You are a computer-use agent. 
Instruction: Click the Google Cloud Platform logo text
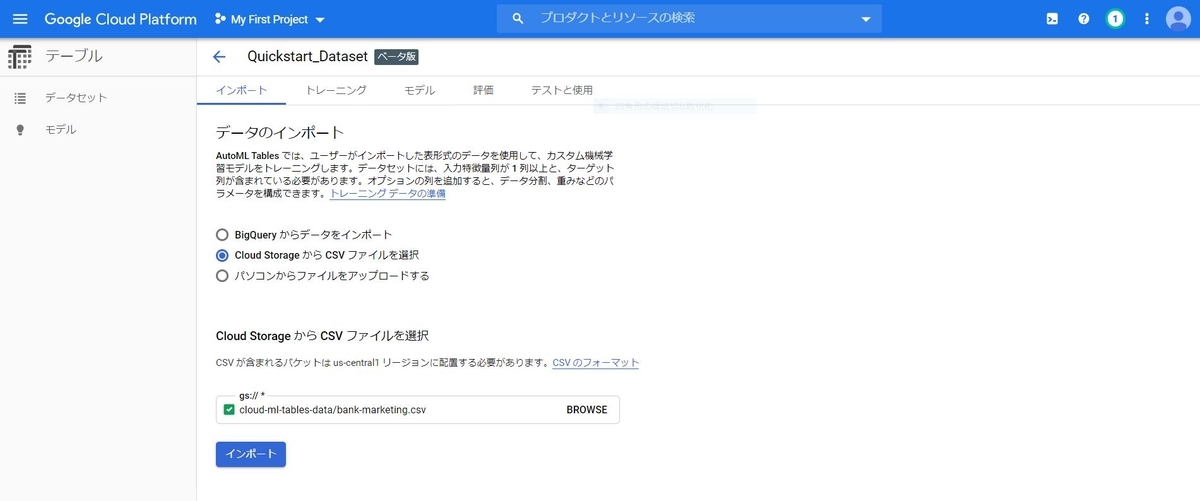click(120, 19)
